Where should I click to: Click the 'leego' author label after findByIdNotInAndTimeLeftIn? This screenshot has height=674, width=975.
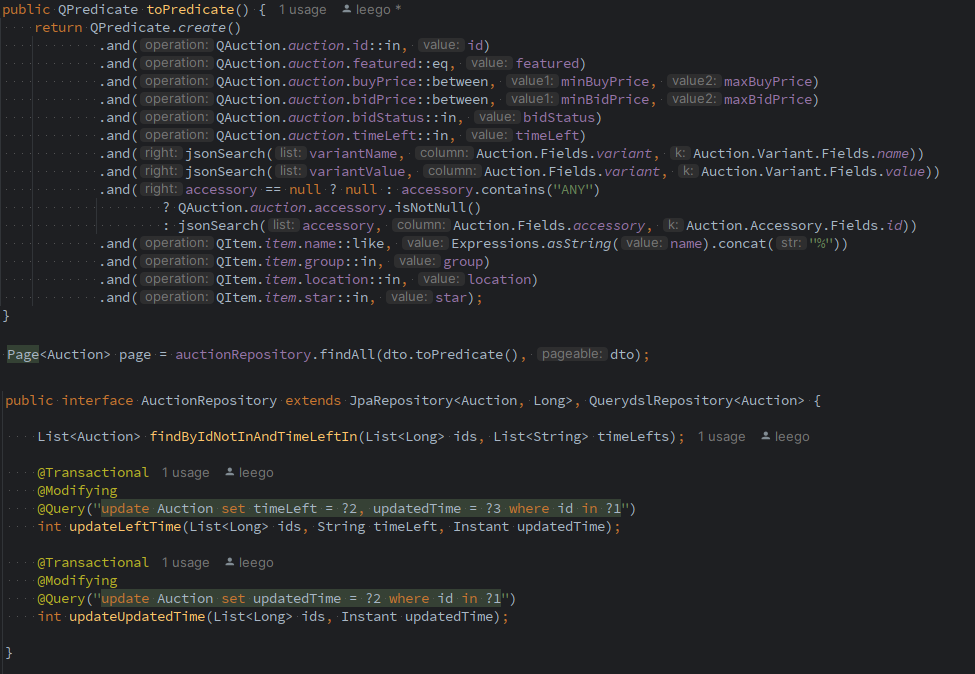tap(792, 436)
